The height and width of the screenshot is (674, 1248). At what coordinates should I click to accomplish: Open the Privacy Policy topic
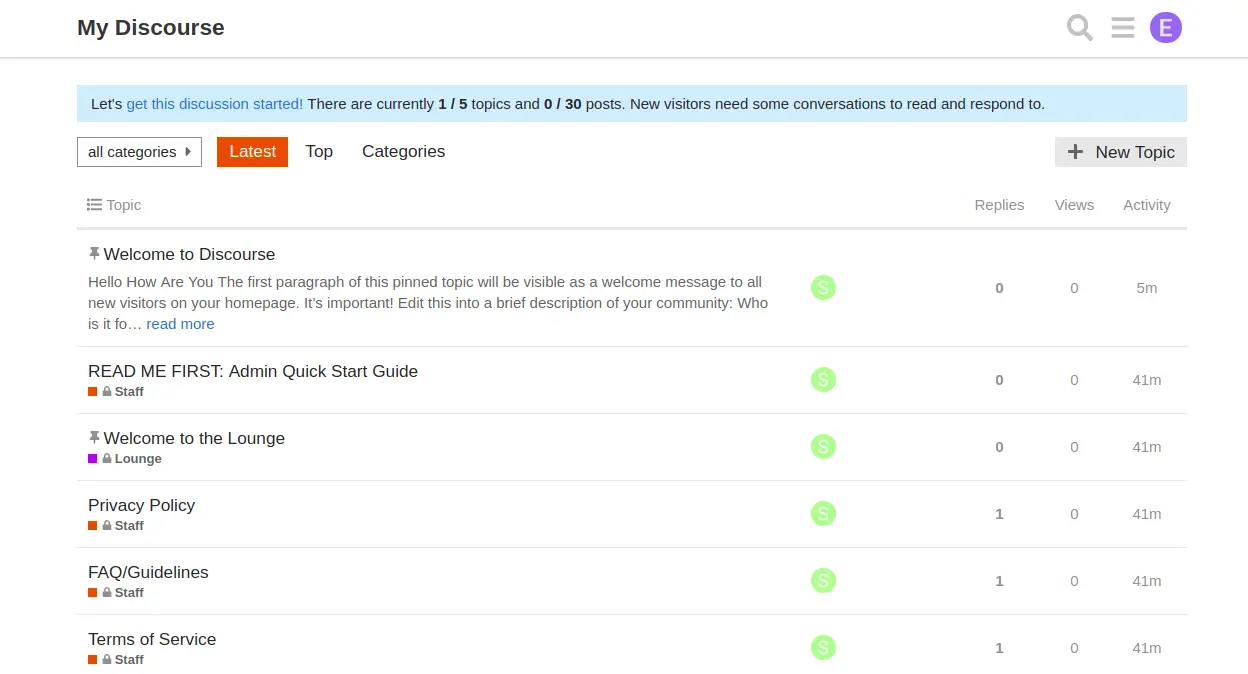(141, 505)
